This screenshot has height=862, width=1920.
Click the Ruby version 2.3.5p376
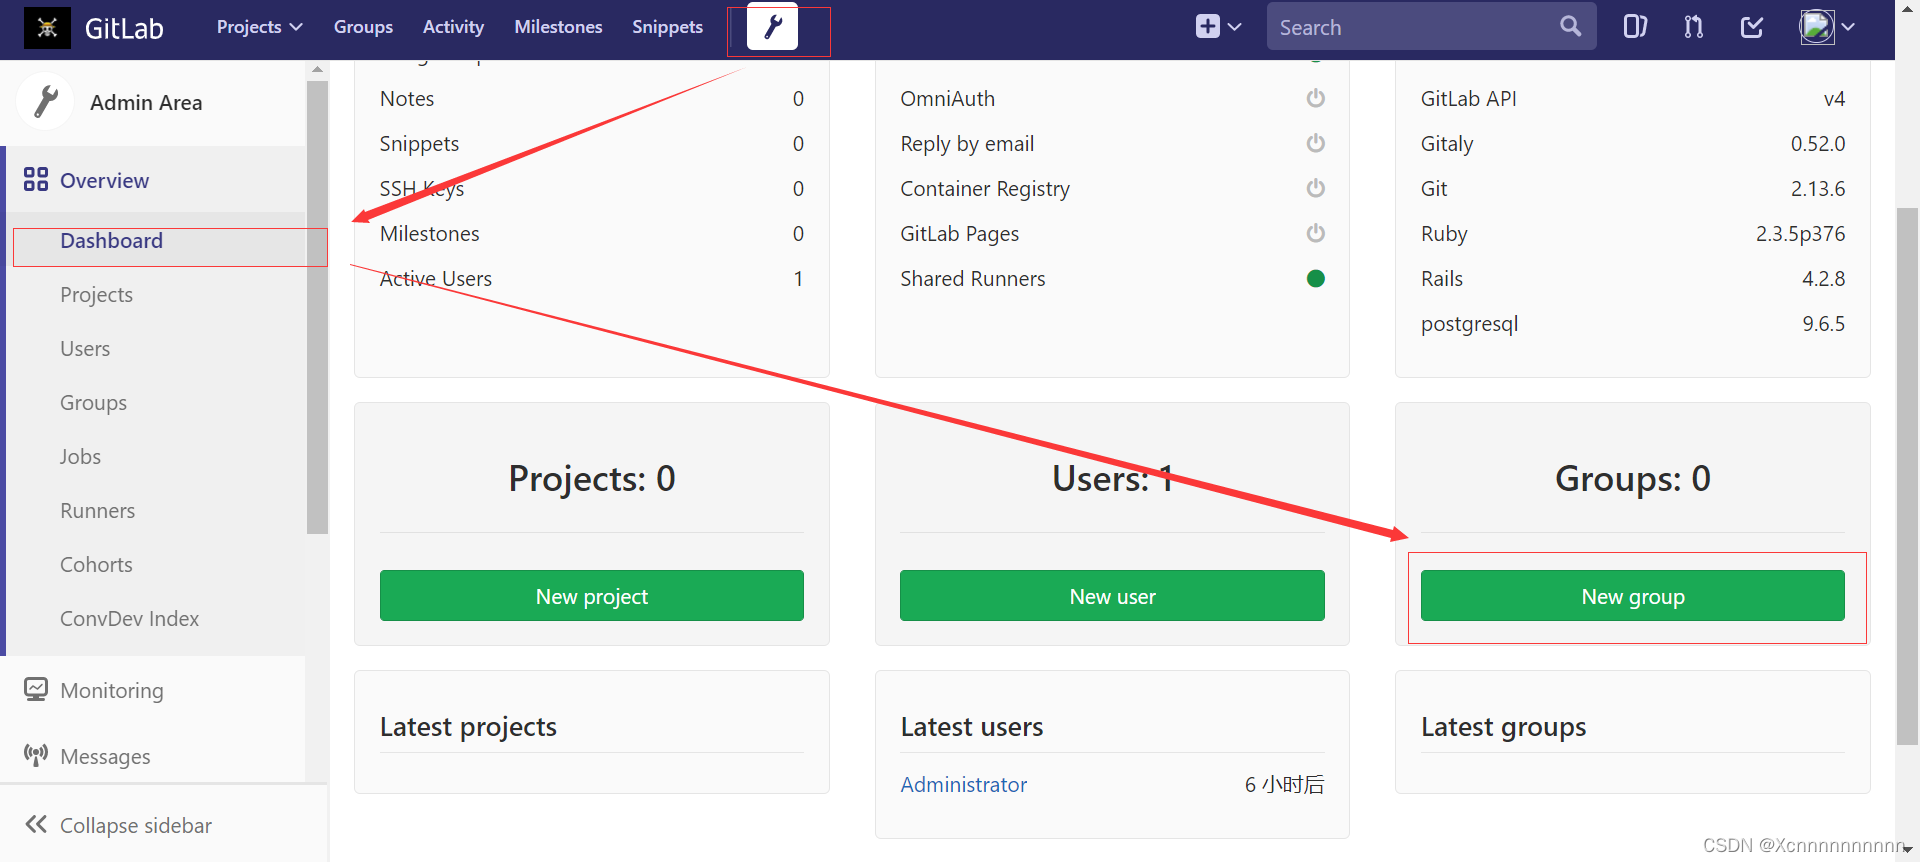coord(1801,234)
